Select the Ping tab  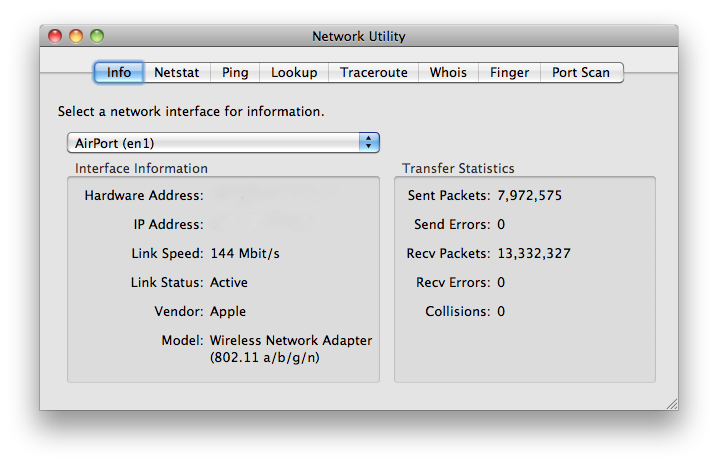tap(235, 72)
